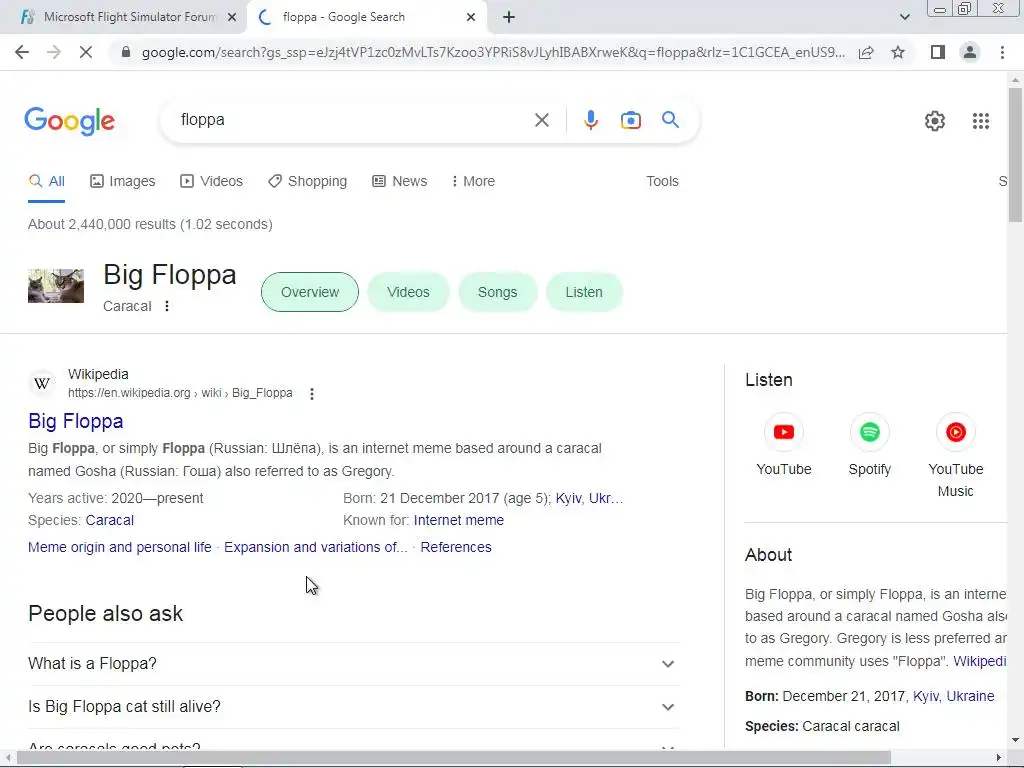Click the Forward navigation arrow
This screenshot has height=768, width=1024.
coord(54,52)
